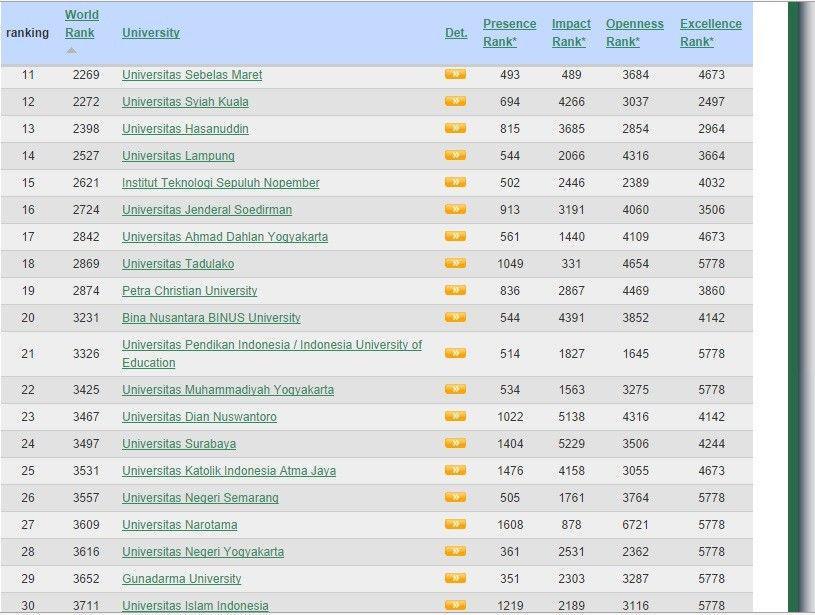The height and width of the screenshot is (615, 815).
Task: Sort table by University column header
Action: click(151, 33)
